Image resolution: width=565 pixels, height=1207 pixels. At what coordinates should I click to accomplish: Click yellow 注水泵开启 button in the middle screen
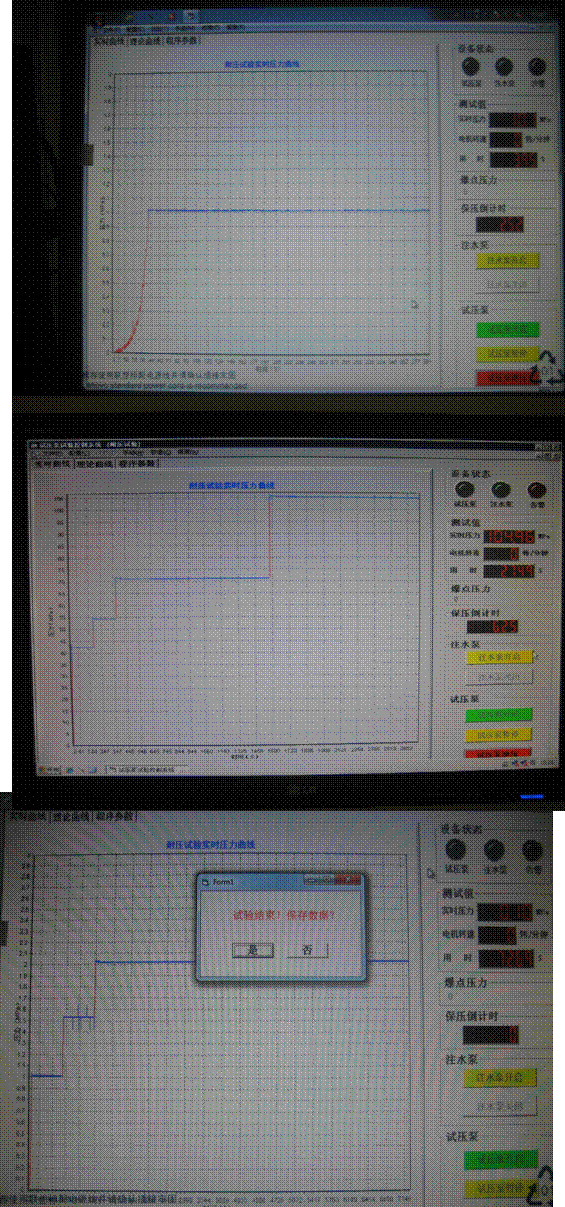click(x=499, y=657)
